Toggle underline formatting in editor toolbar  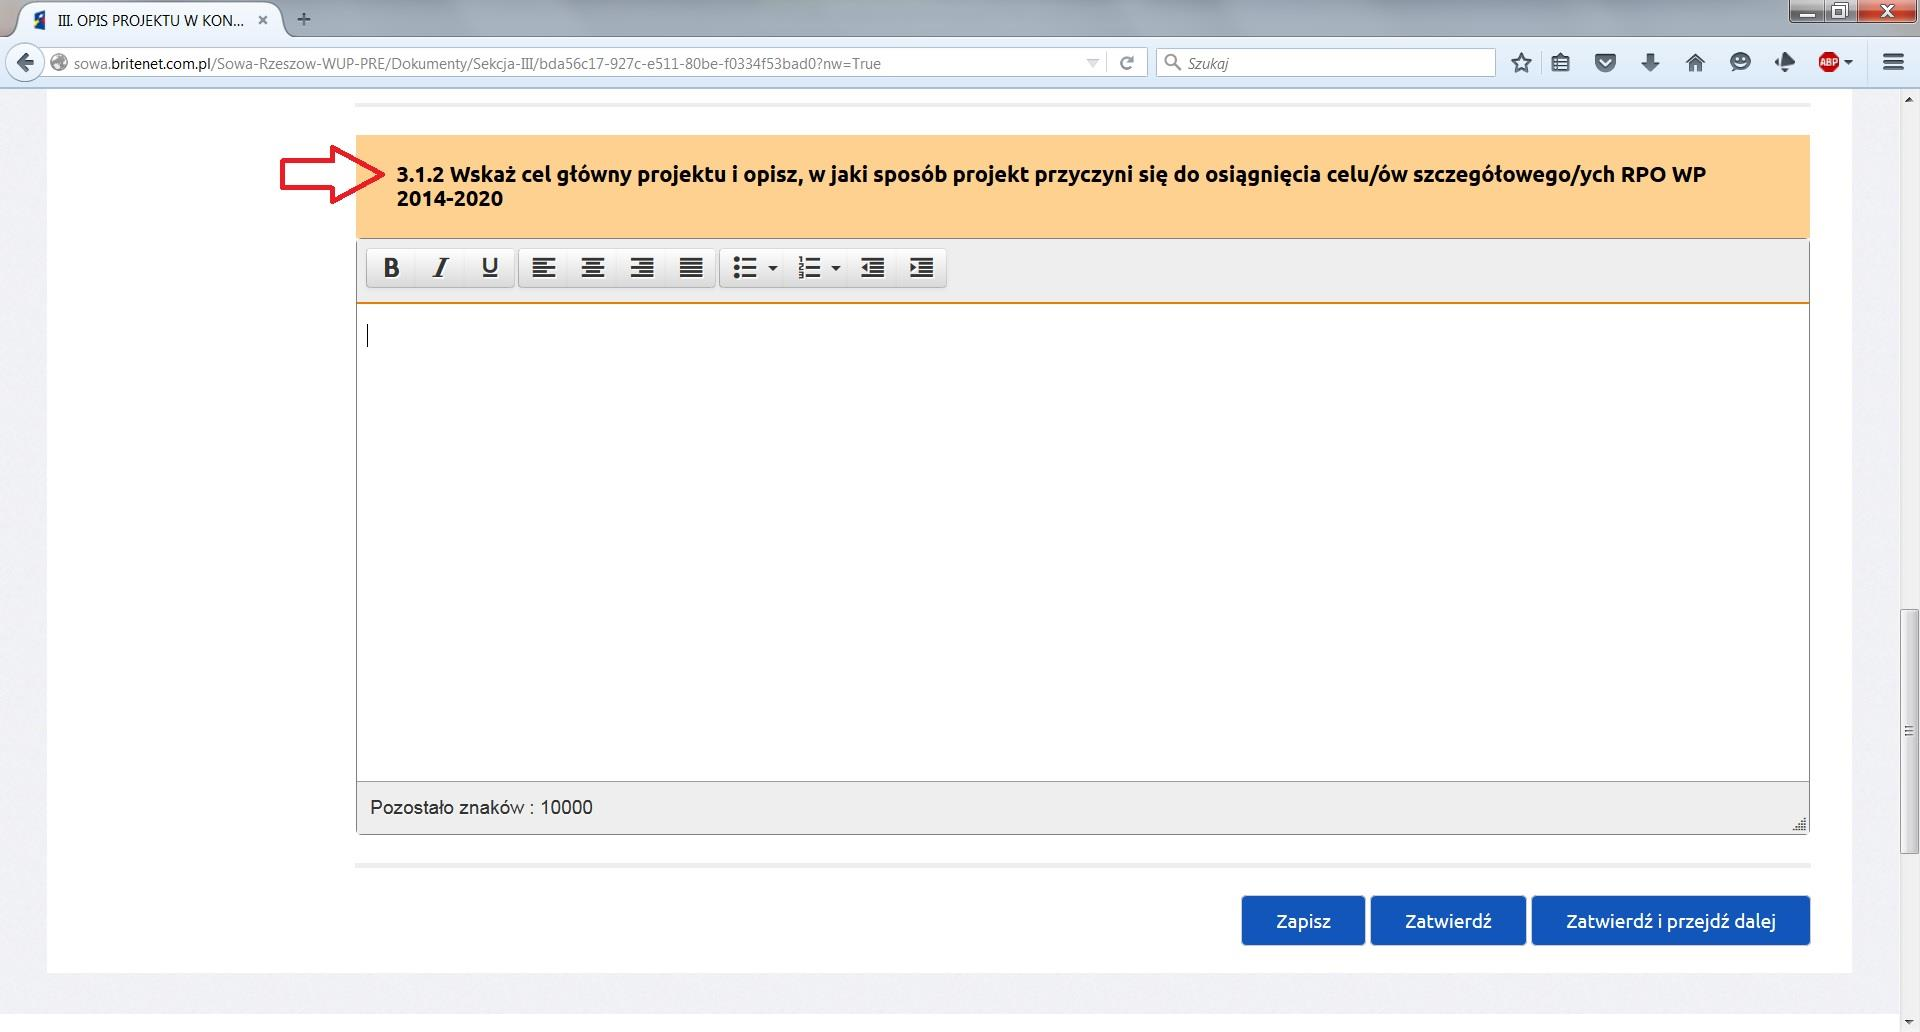click(x=489, y=268)
